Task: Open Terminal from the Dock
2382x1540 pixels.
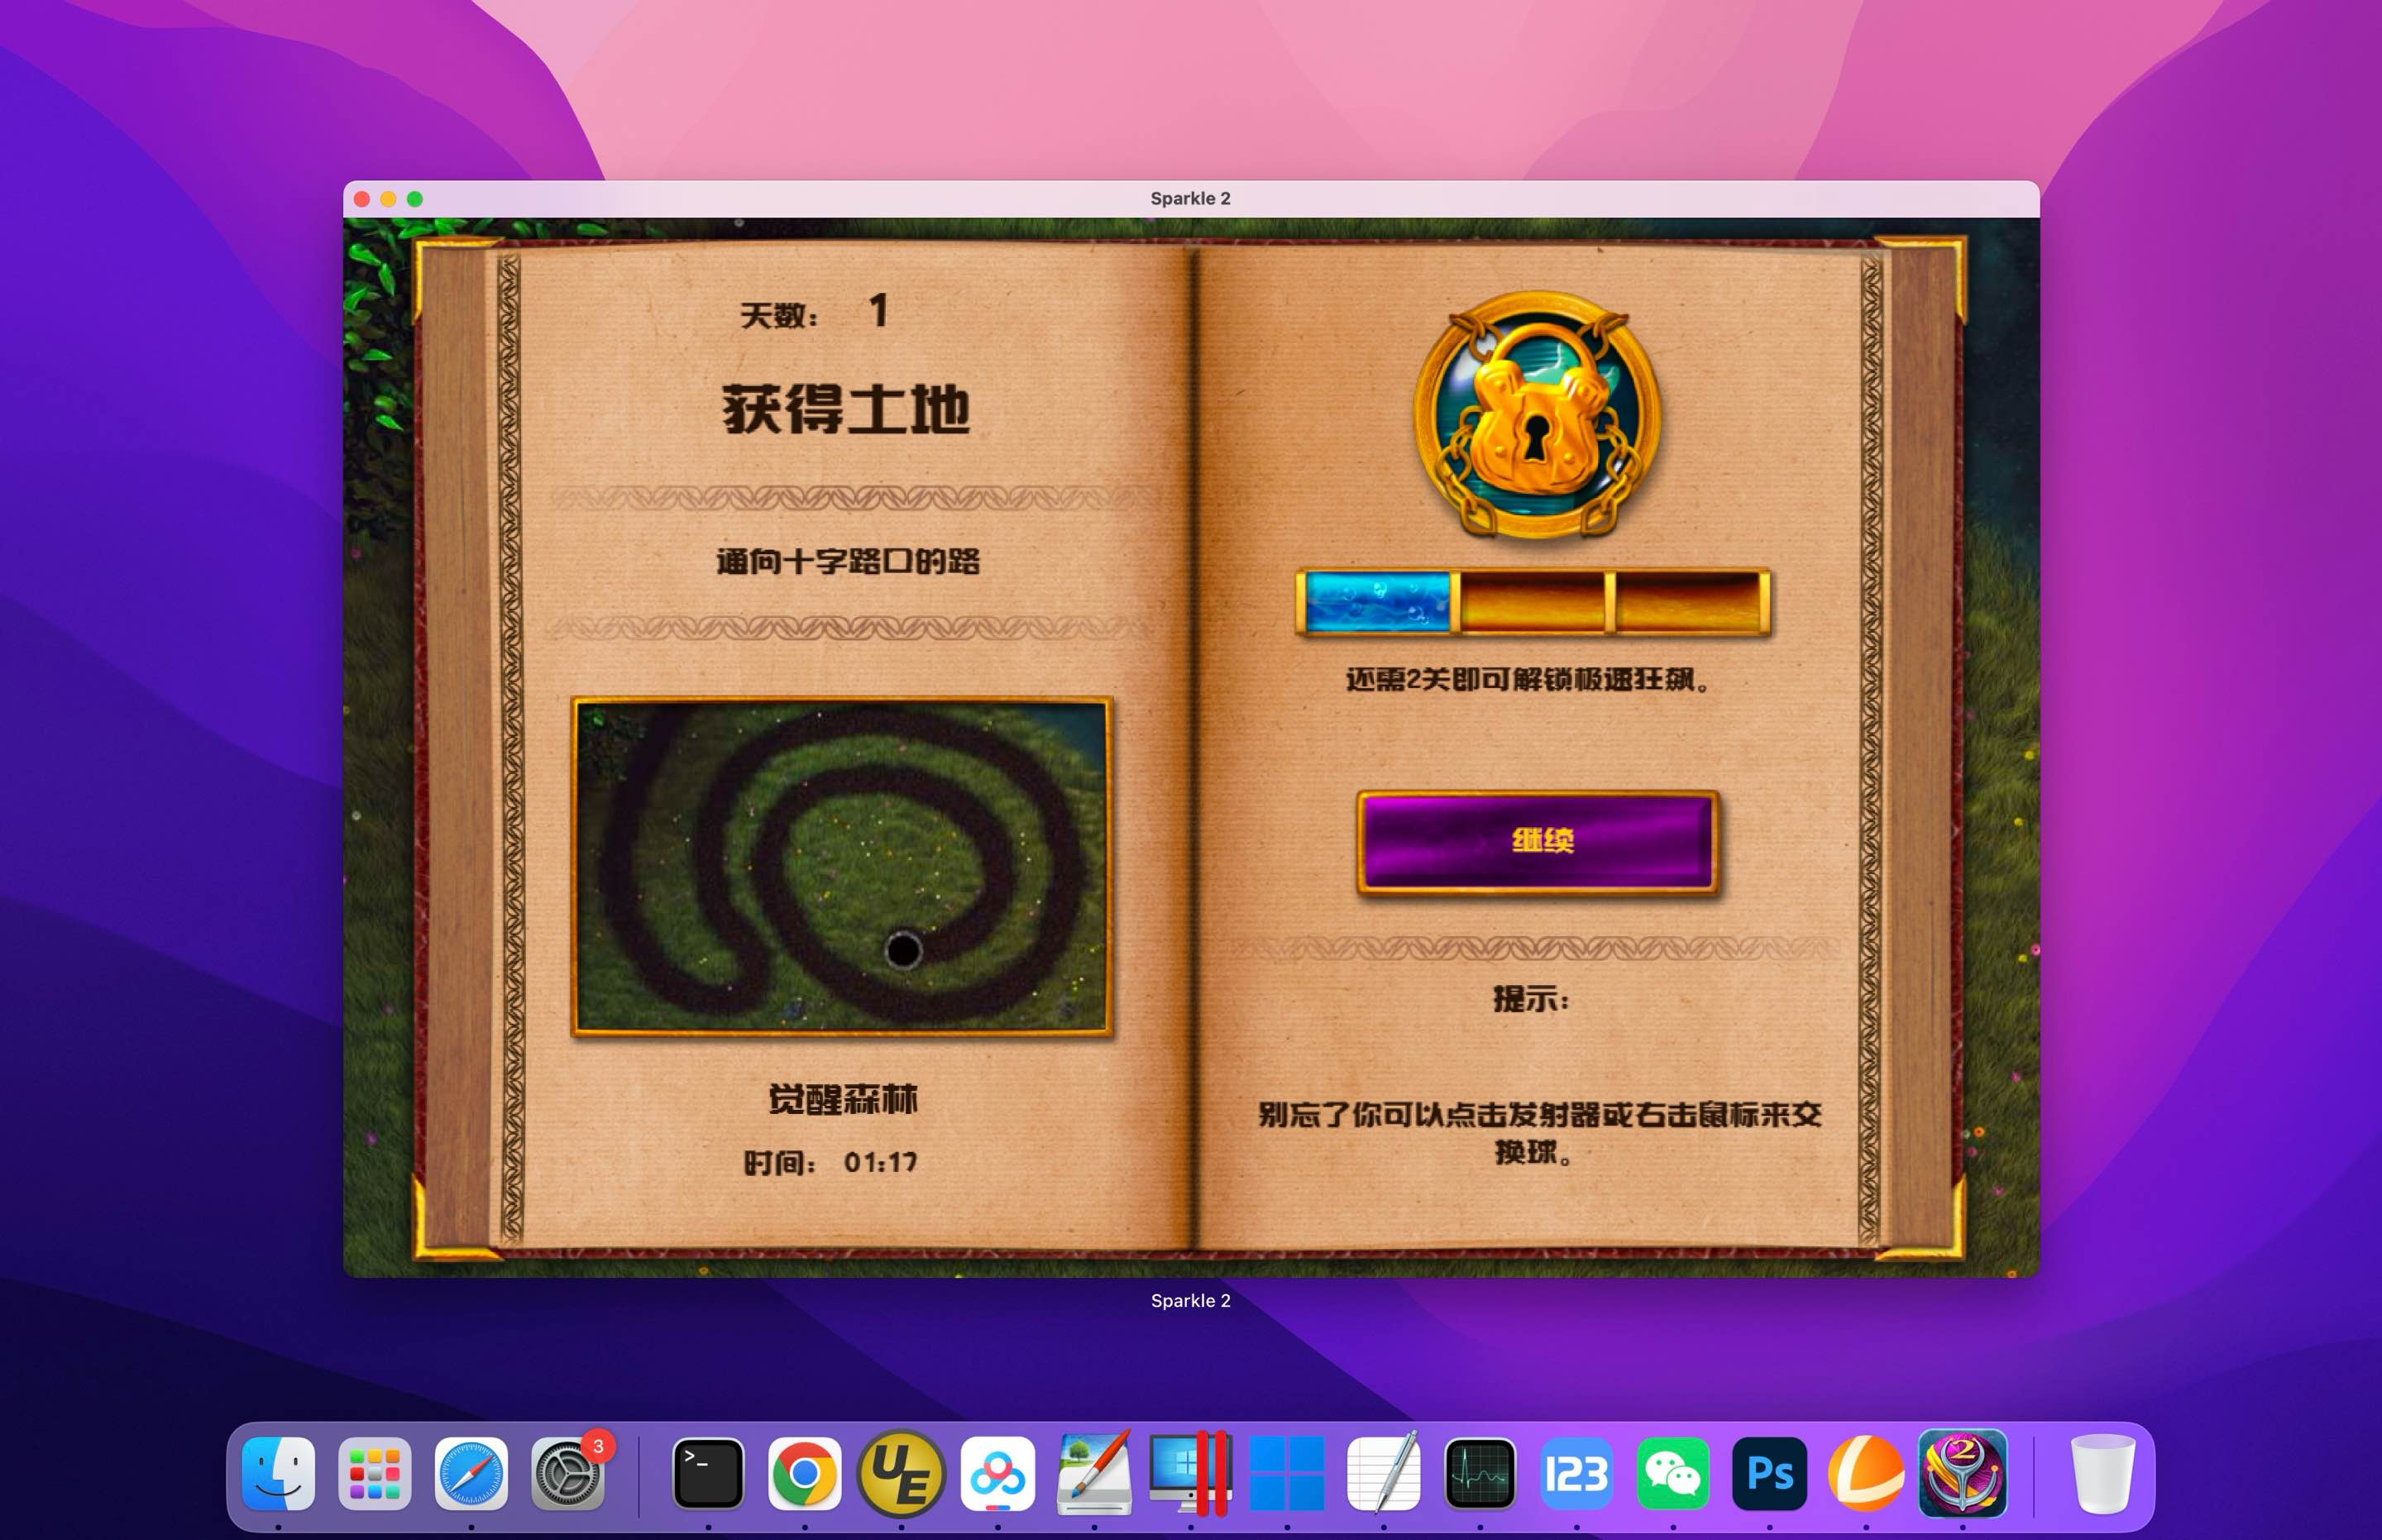Action: (708, 1473)
